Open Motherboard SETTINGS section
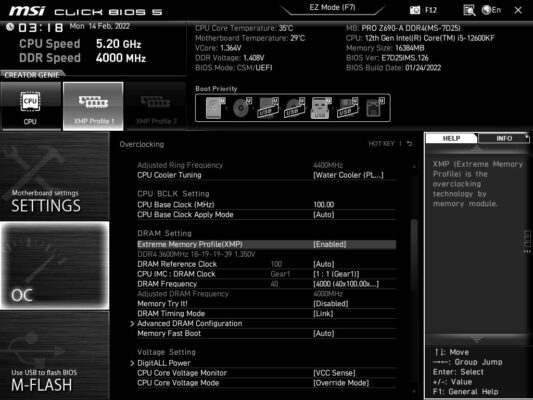The image size is (533, 400). [54, 176]
